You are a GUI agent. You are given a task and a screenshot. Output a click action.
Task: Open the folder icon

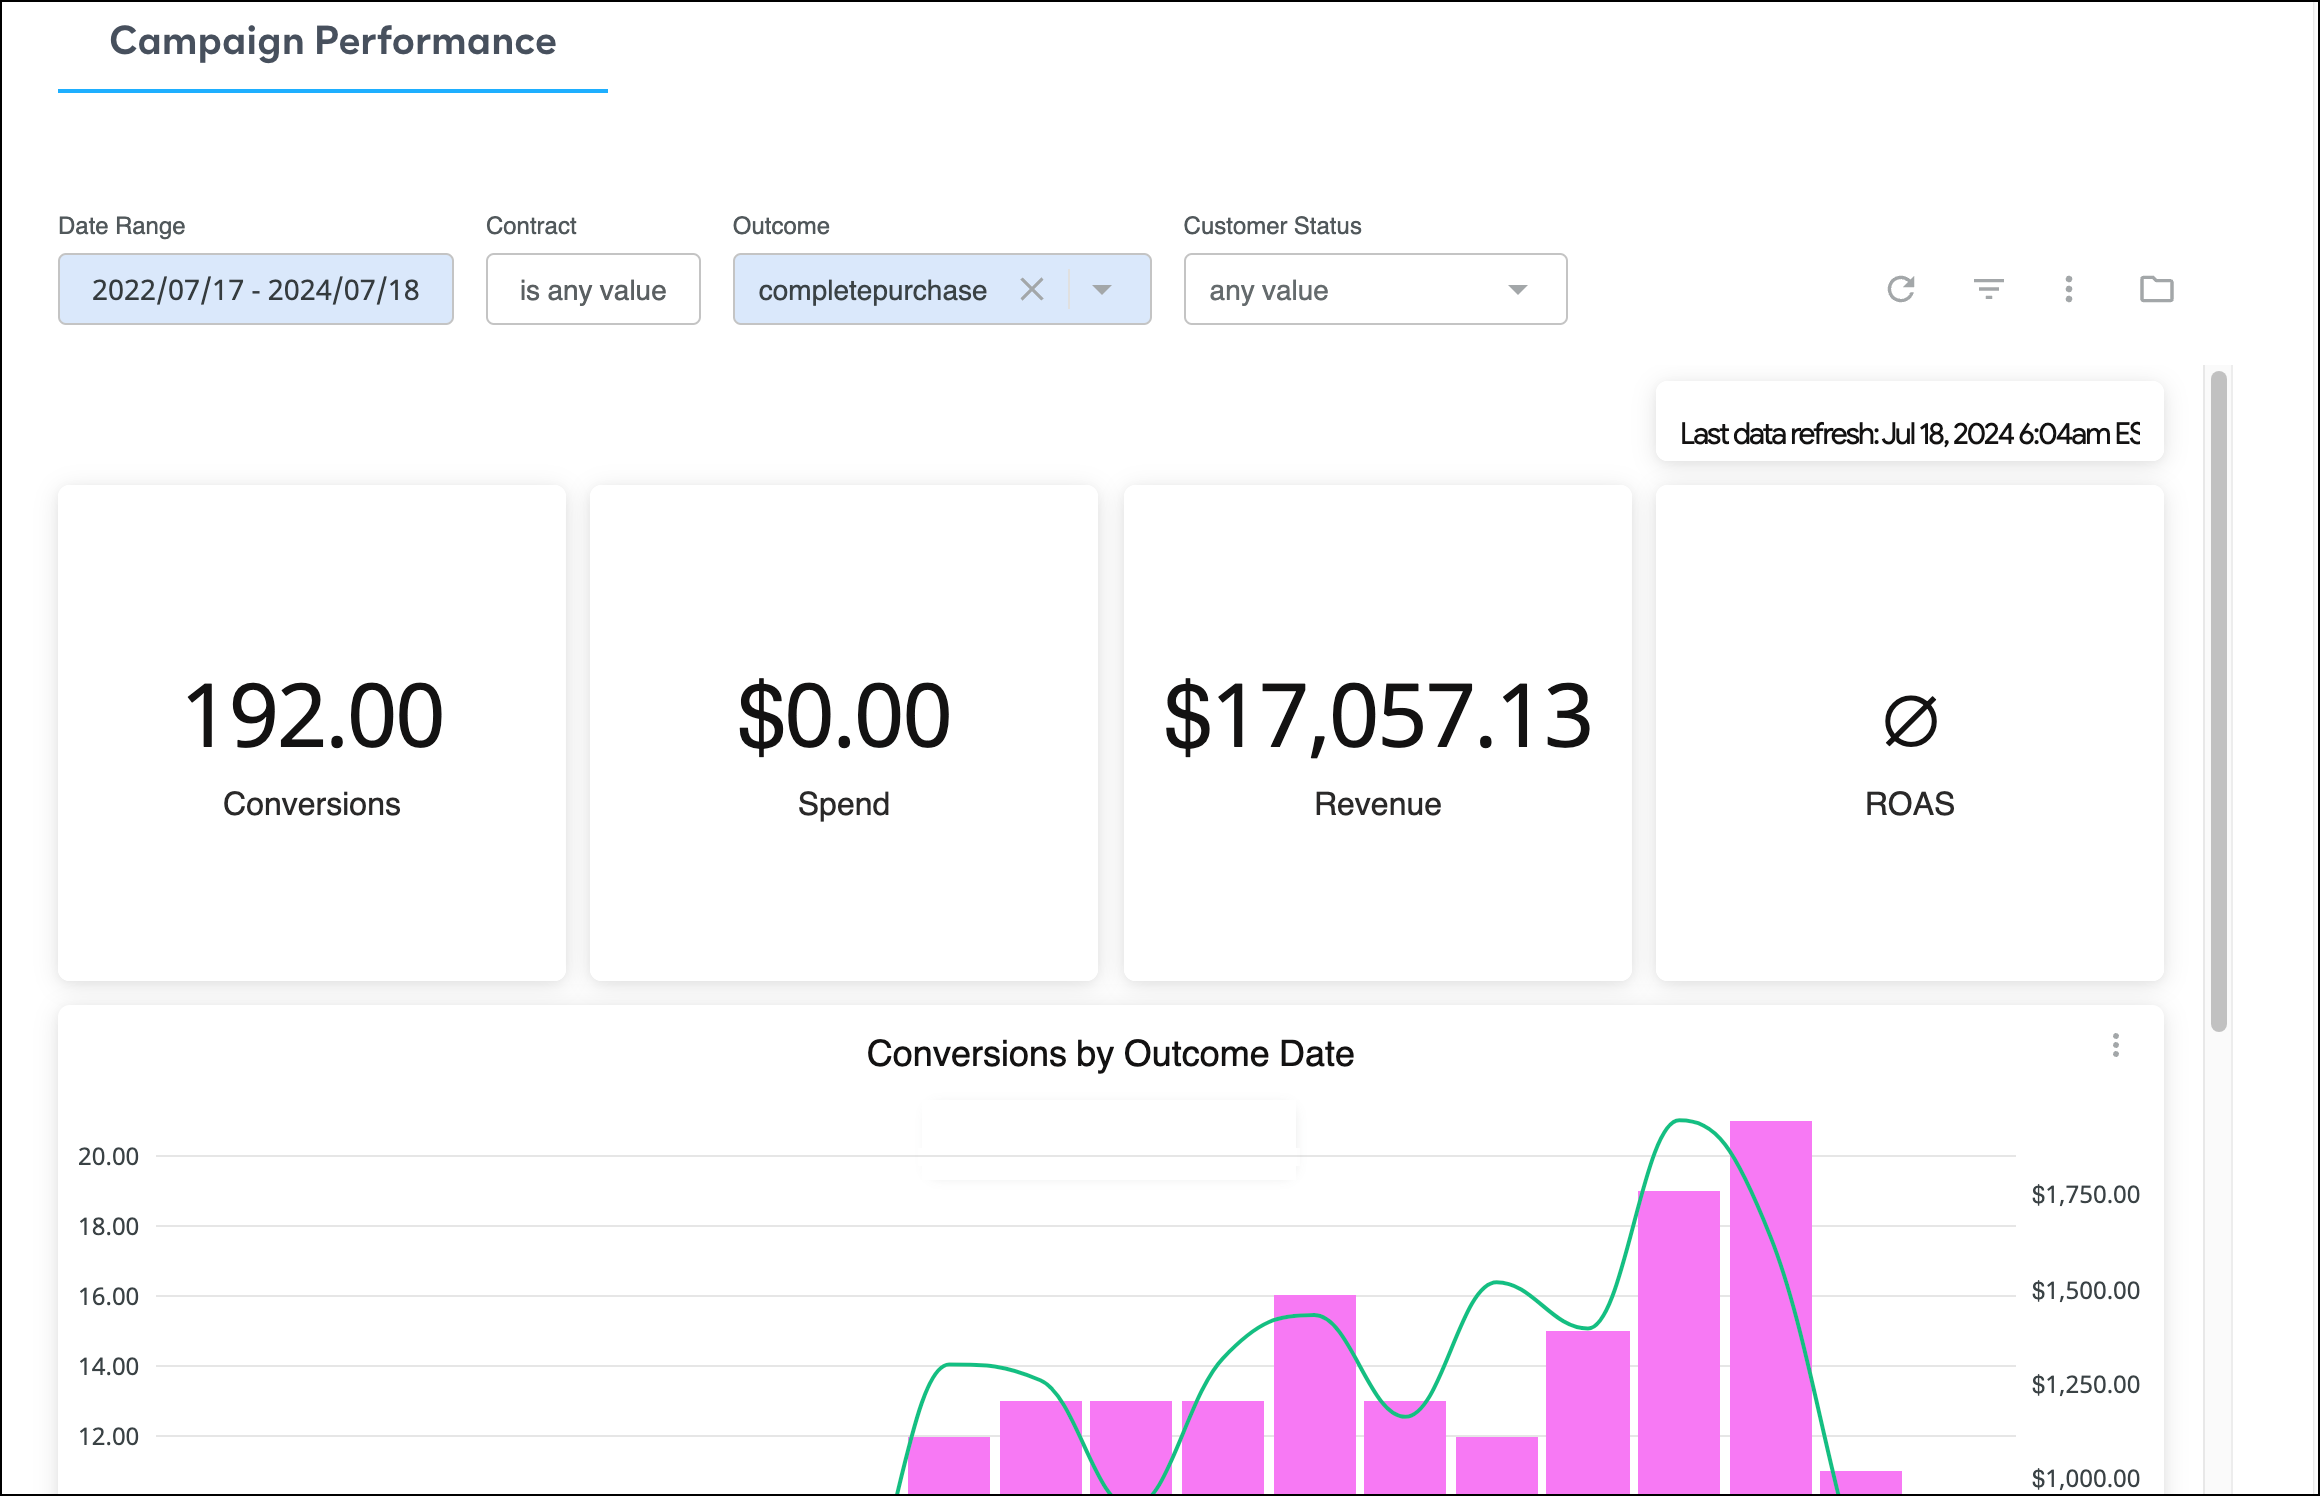pos(2157,289)
